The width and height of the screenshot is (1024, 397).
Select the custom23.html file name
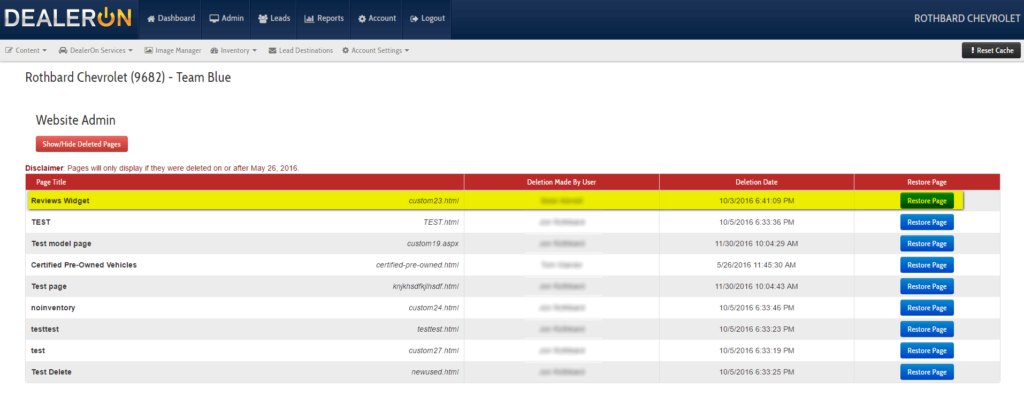pos(434,201)
